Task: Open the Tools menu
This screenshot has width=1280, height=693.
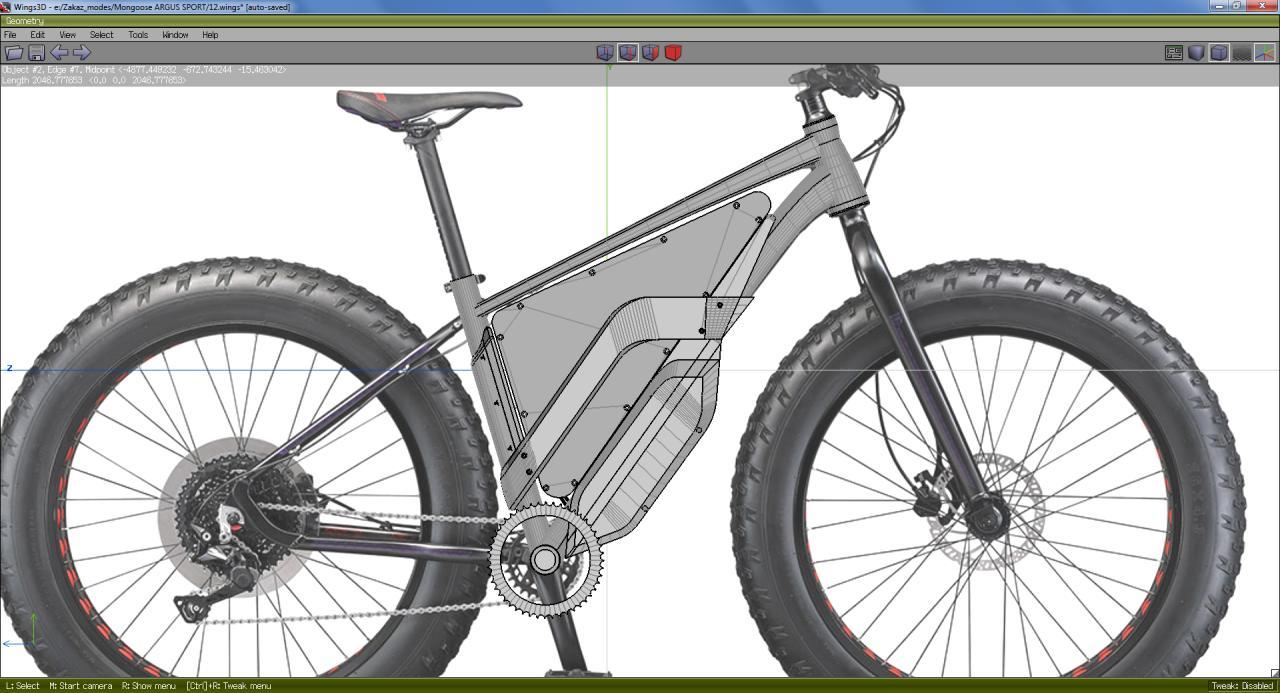Action: click(138, 35)
